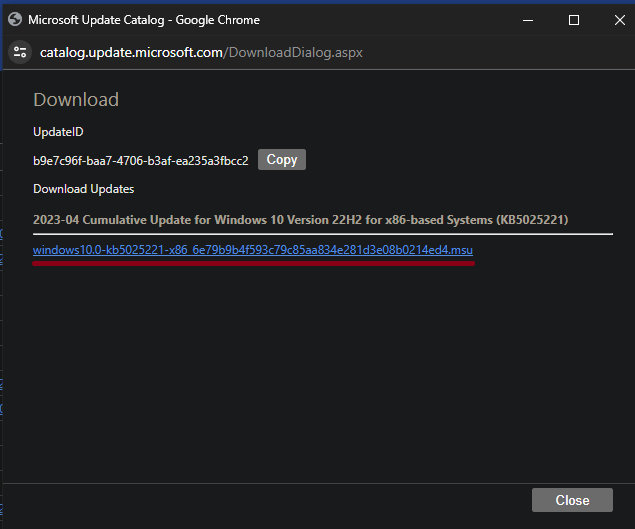This screenshot has width=635, height=529.
Task: Close the Chrome window with X
Action: (620, 20)
